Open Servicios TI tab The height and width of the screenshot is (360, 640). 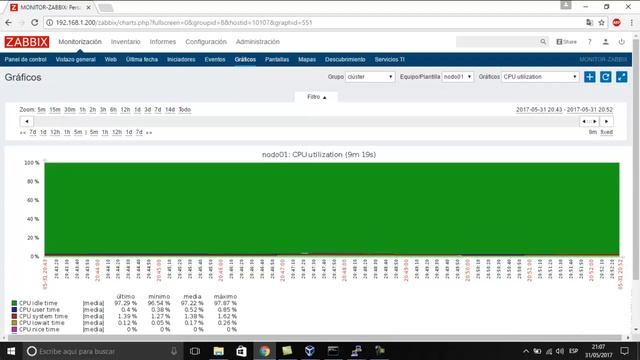pyautogui.click(x=389, y=60)
